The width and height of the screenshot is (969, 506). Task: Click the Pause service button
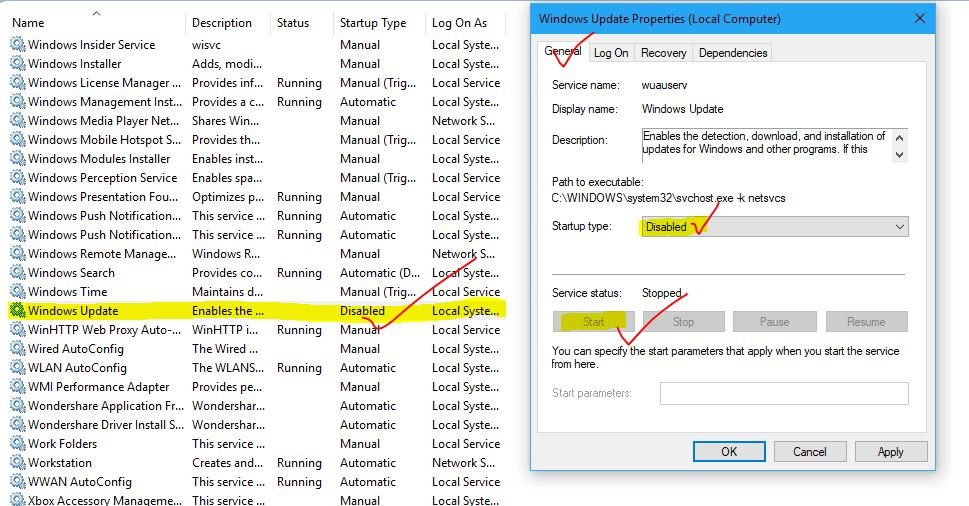point(774,322)
